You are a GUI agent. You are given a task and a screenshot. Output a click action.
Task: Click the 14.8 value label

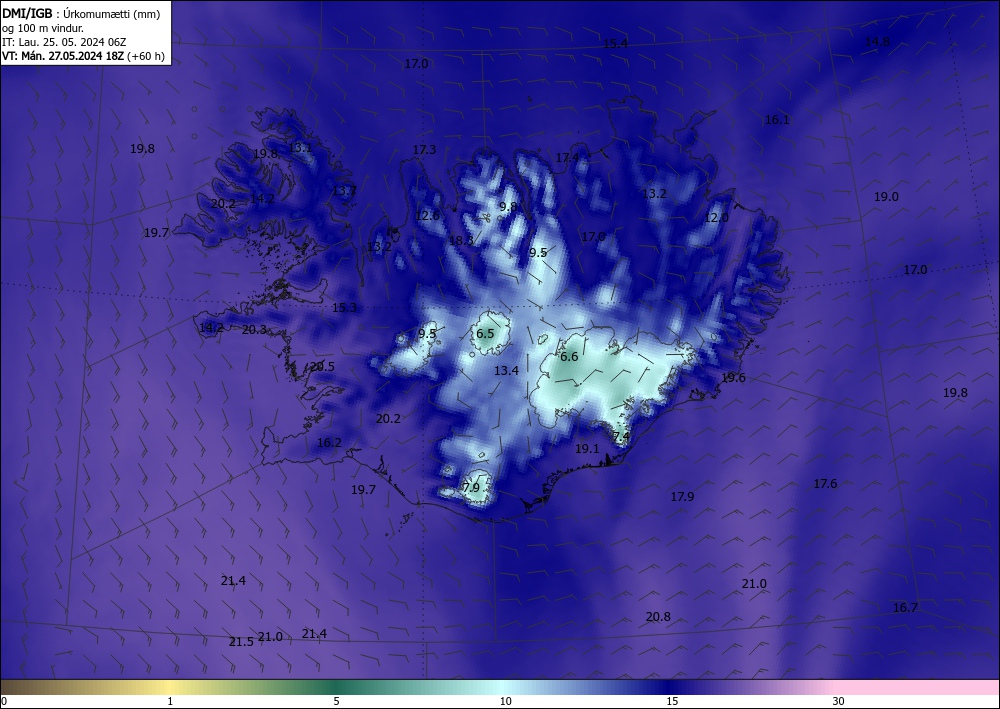877,41
